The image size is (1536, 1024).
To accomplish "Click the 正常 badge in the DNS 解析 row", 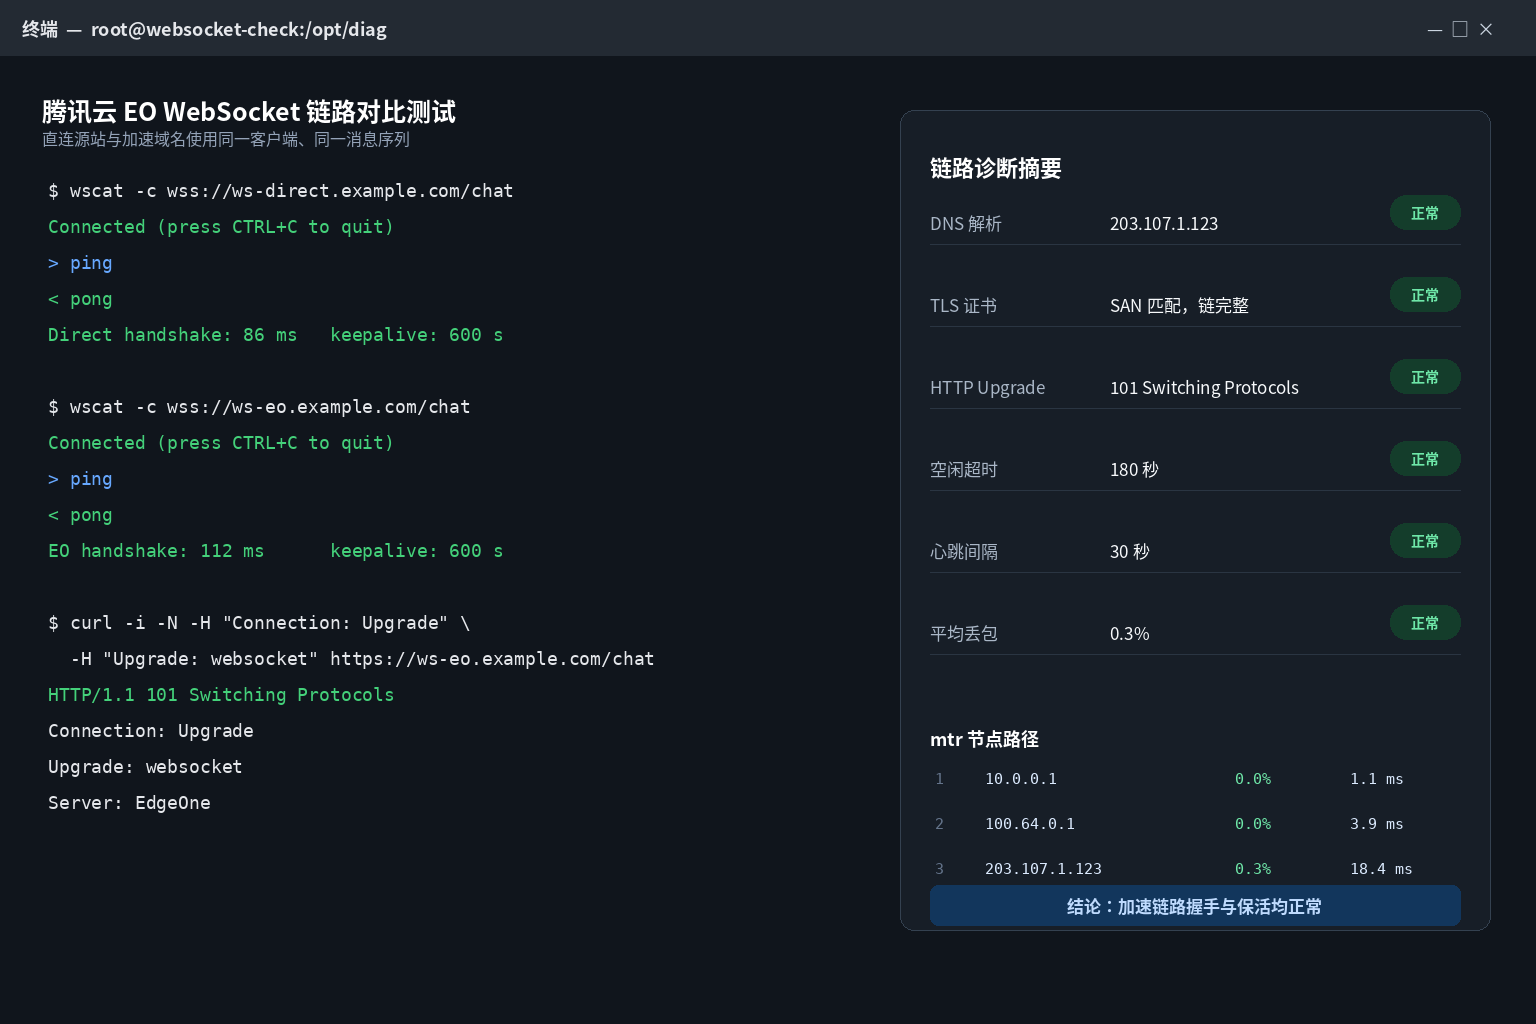I will coord(1425,213).
